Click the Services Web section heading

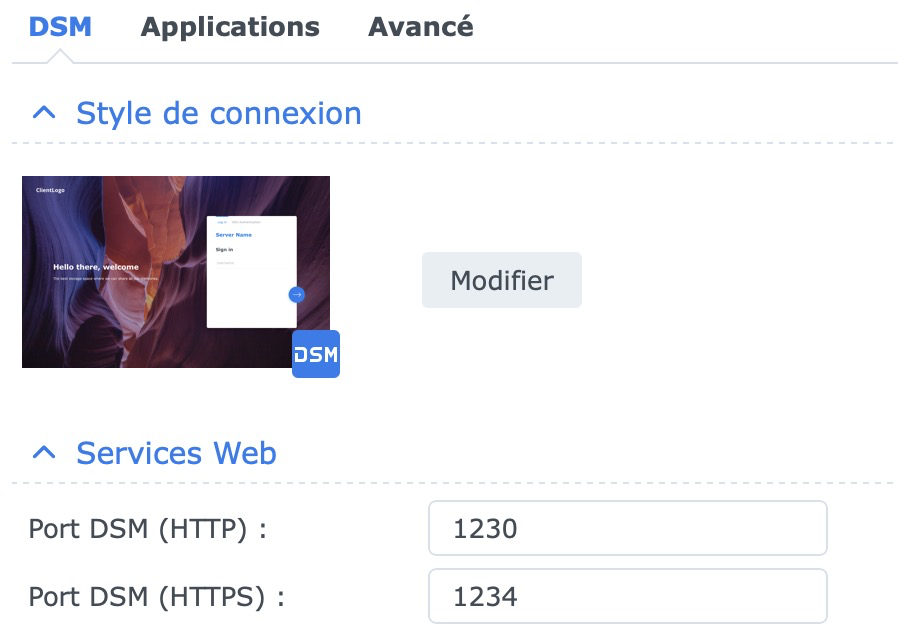pos(176,453)
